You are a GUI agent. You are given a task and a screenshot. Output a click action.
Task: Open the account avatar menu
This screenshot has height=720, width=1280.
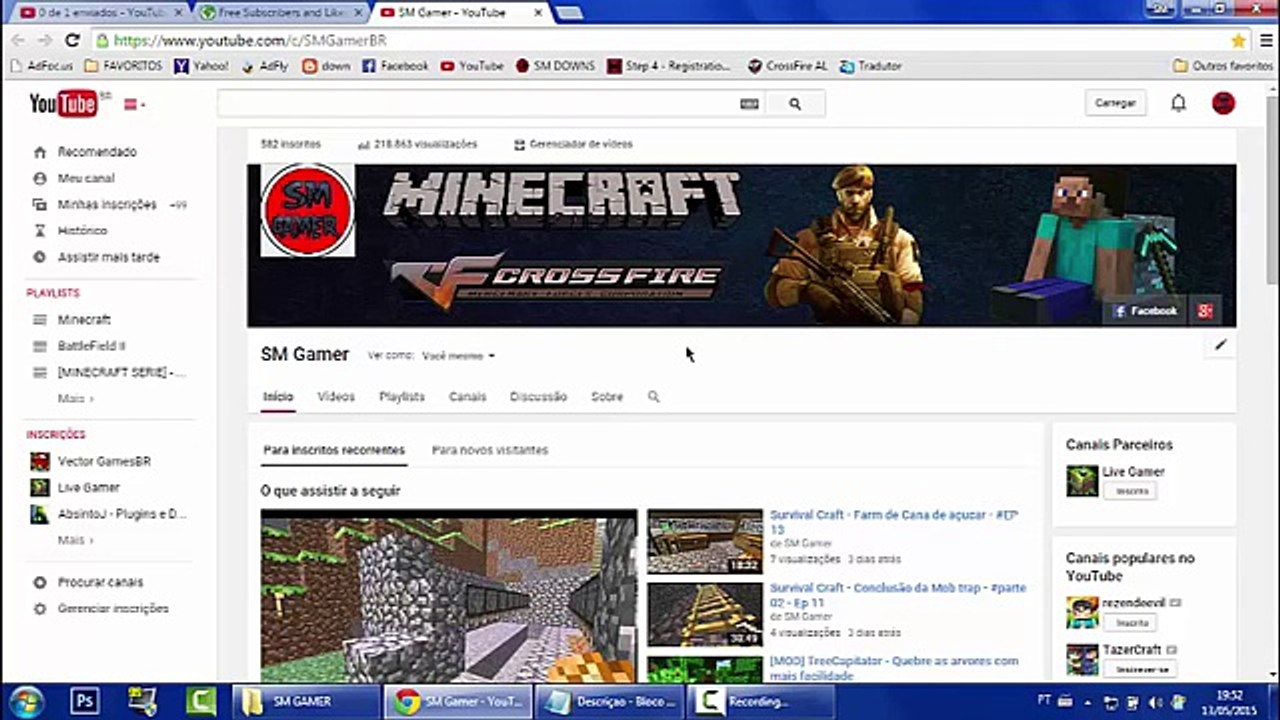coord(1223,103)
